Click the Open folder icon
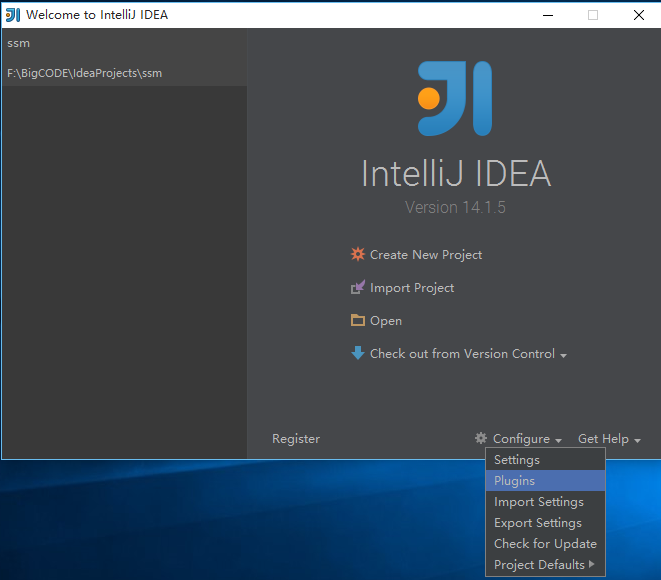 click(357, 320)
